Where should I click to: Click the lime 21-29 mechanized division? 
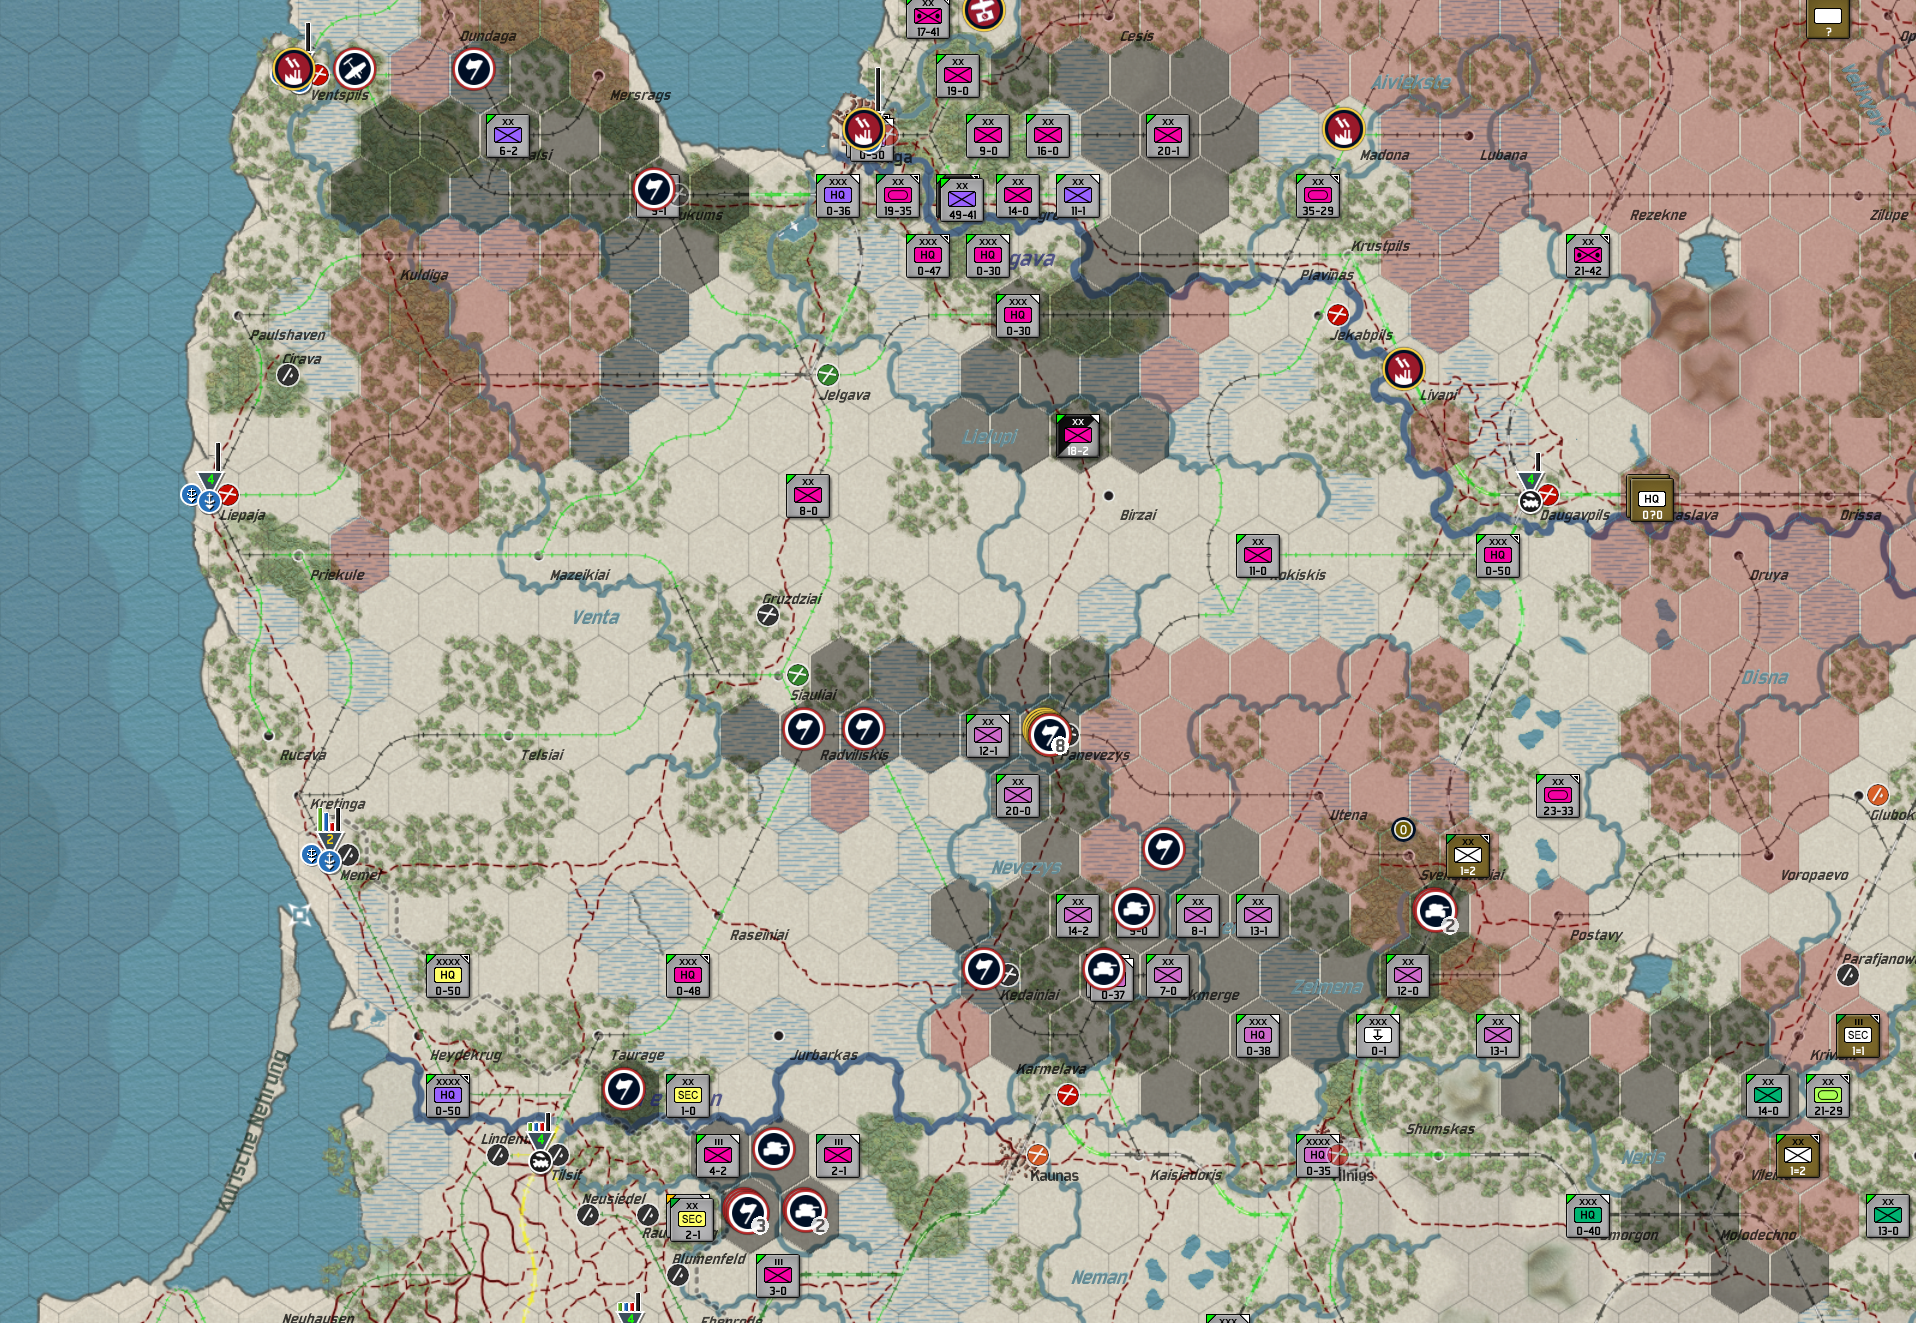[1828, 1096]
